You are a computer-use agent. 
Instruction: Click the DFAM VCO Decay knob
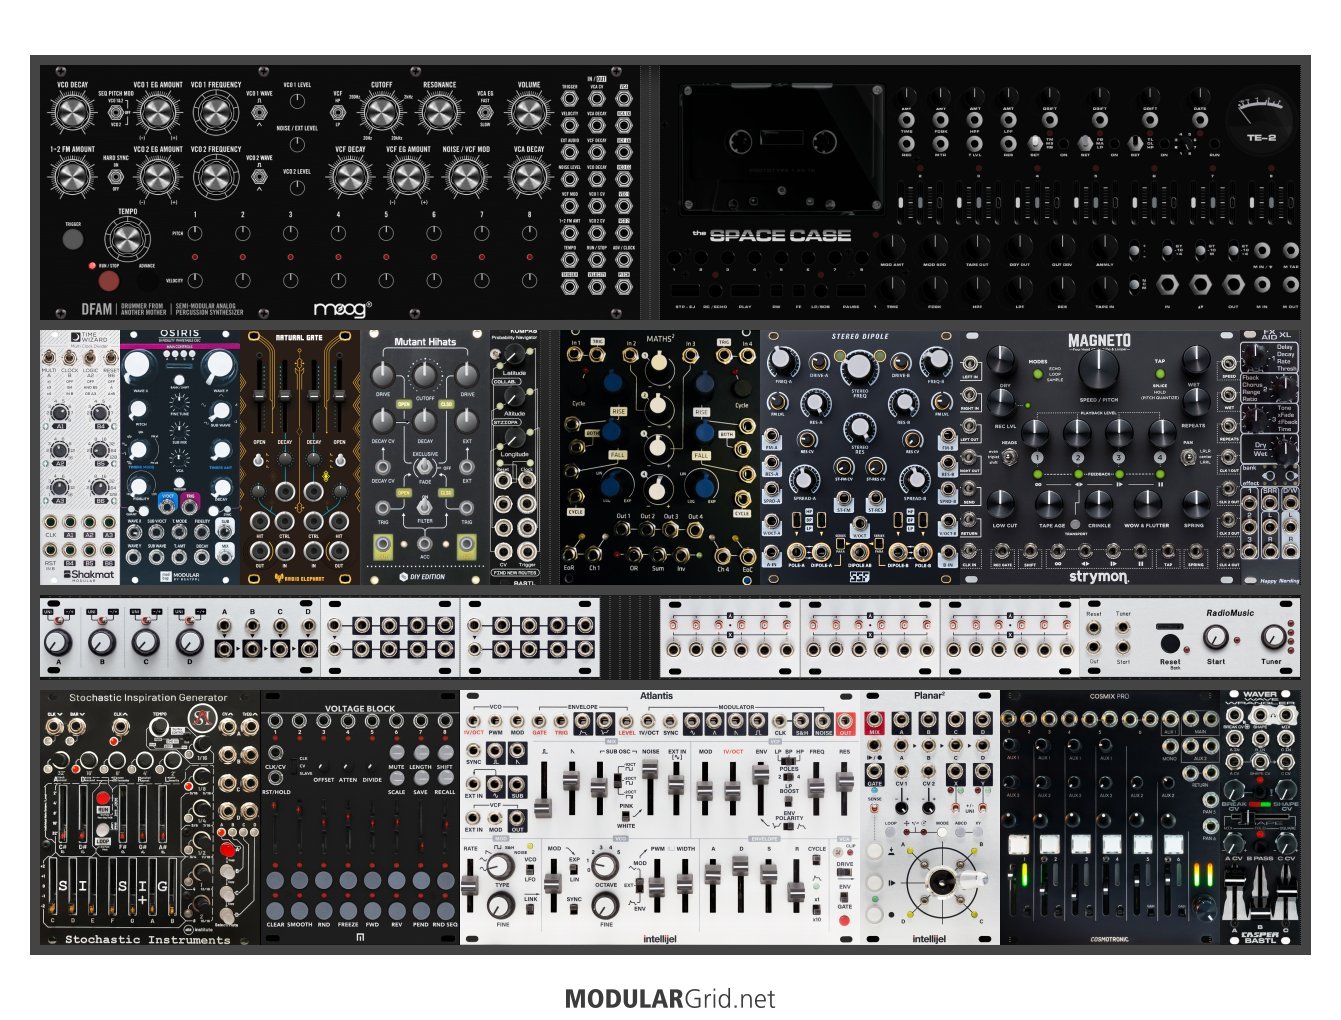[x=71, y=113]
